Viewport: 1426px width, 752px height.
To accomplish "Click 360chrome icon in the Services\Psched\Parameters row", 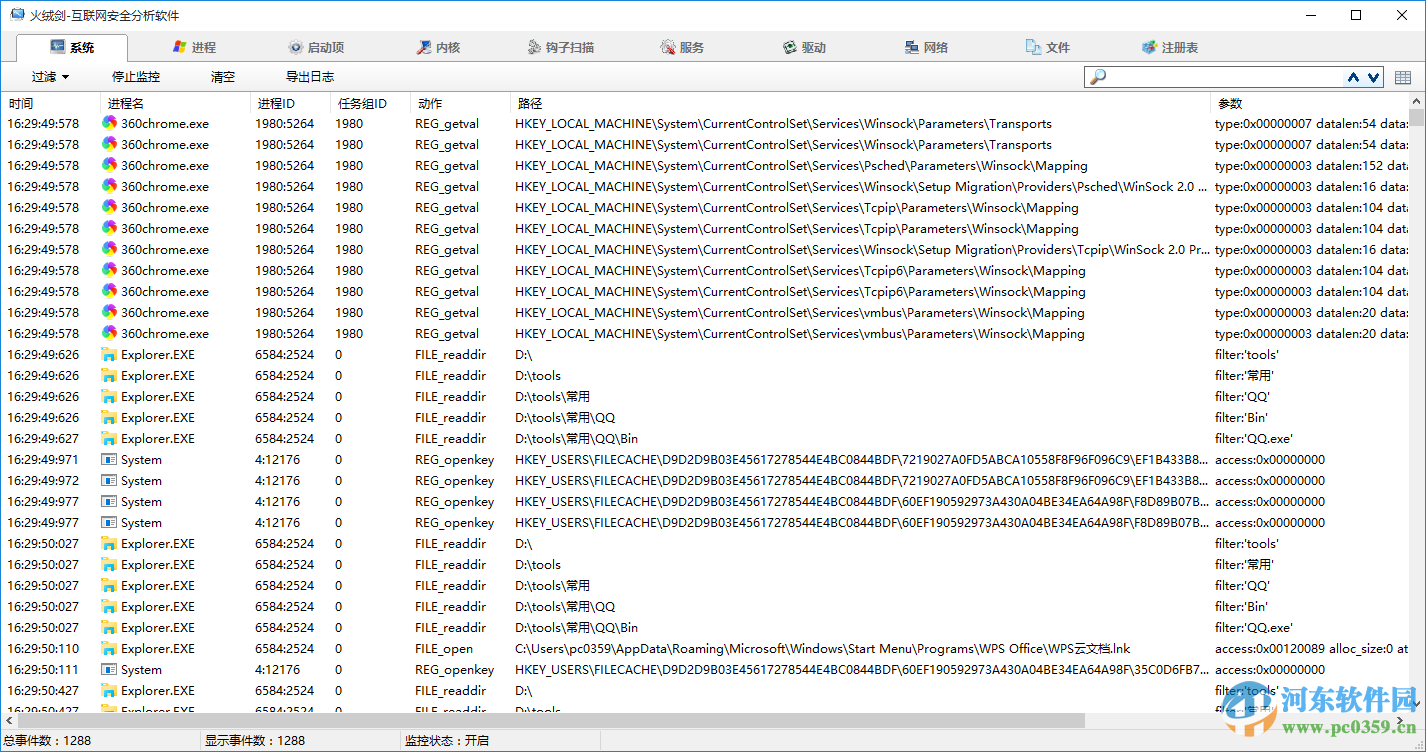I will point(109,165).
